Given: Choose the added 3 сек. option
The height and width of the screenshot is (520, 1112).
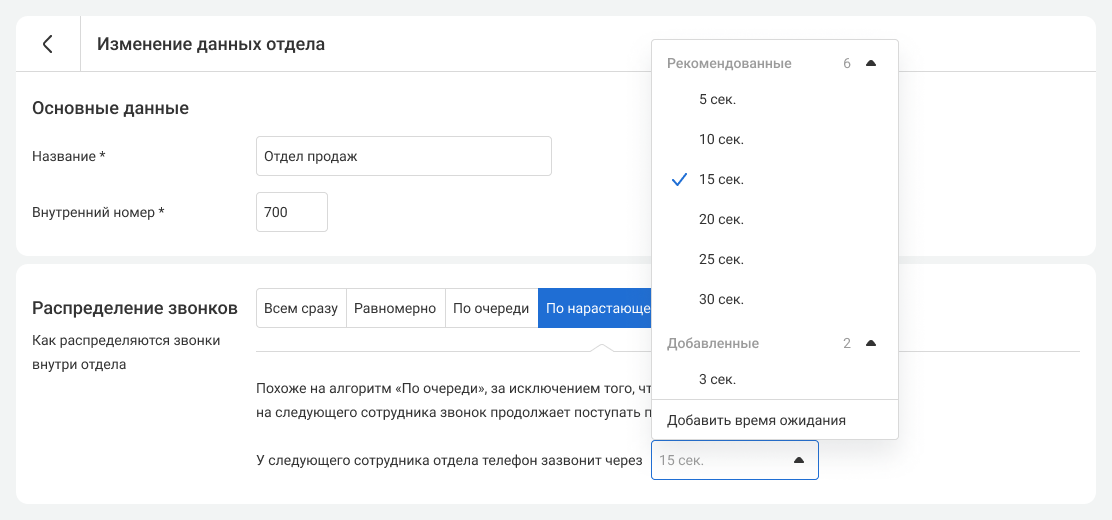Looking at the screenshot, I should (x=717, y=379).
